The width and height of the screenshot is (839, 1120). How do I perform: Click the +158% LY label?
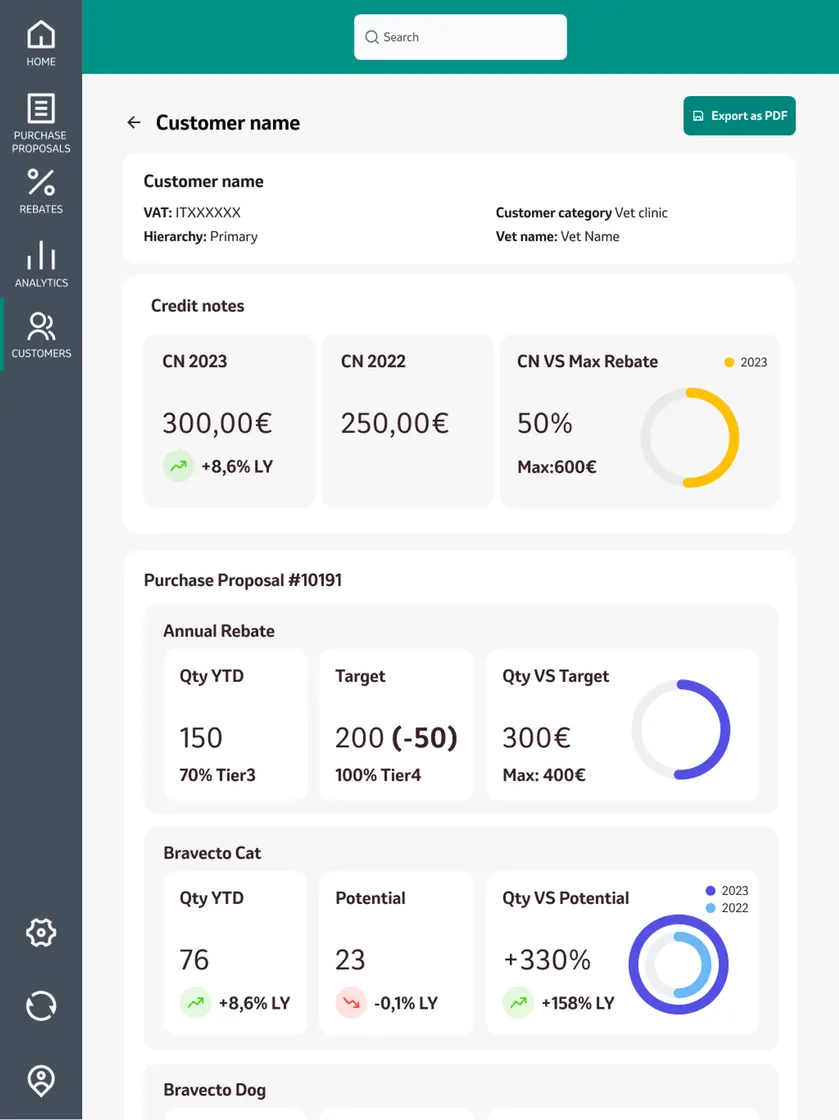pos(578,1003)
